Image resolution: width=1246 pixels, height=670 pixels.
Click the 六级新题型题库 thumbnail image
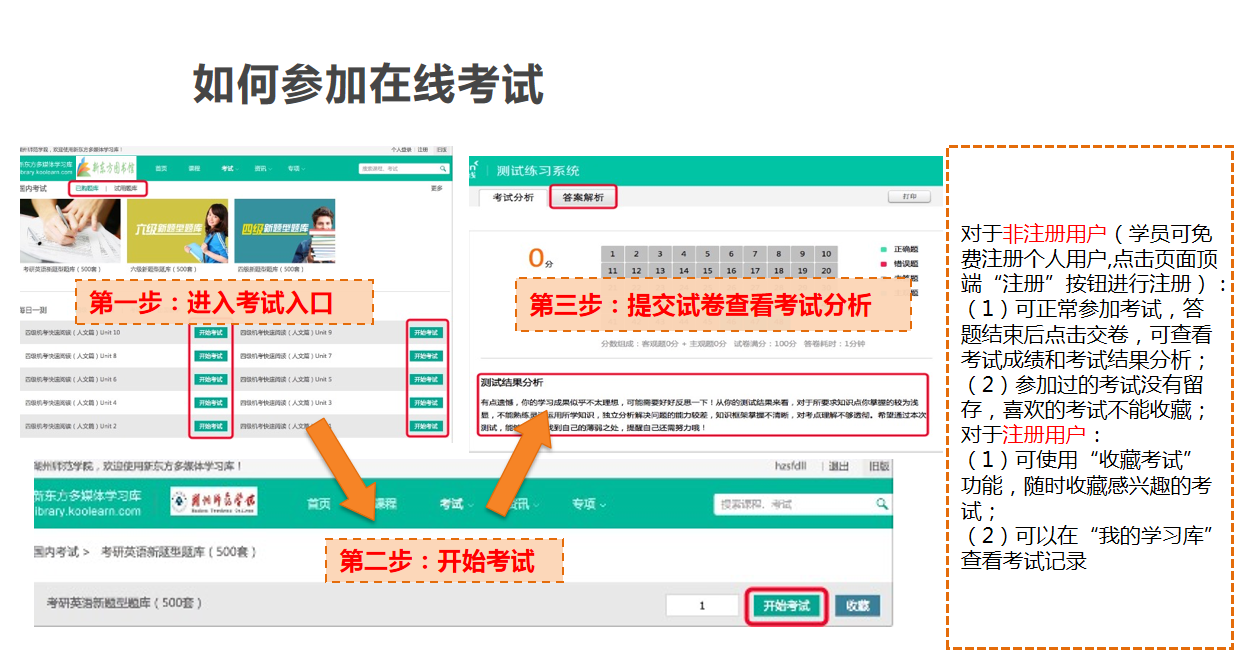pos(177,230)
